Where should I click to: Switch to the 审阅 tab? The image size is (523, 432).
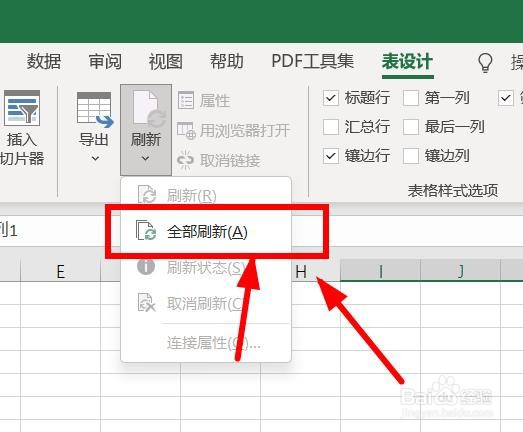pyautogui.click(x=105, y=62)
